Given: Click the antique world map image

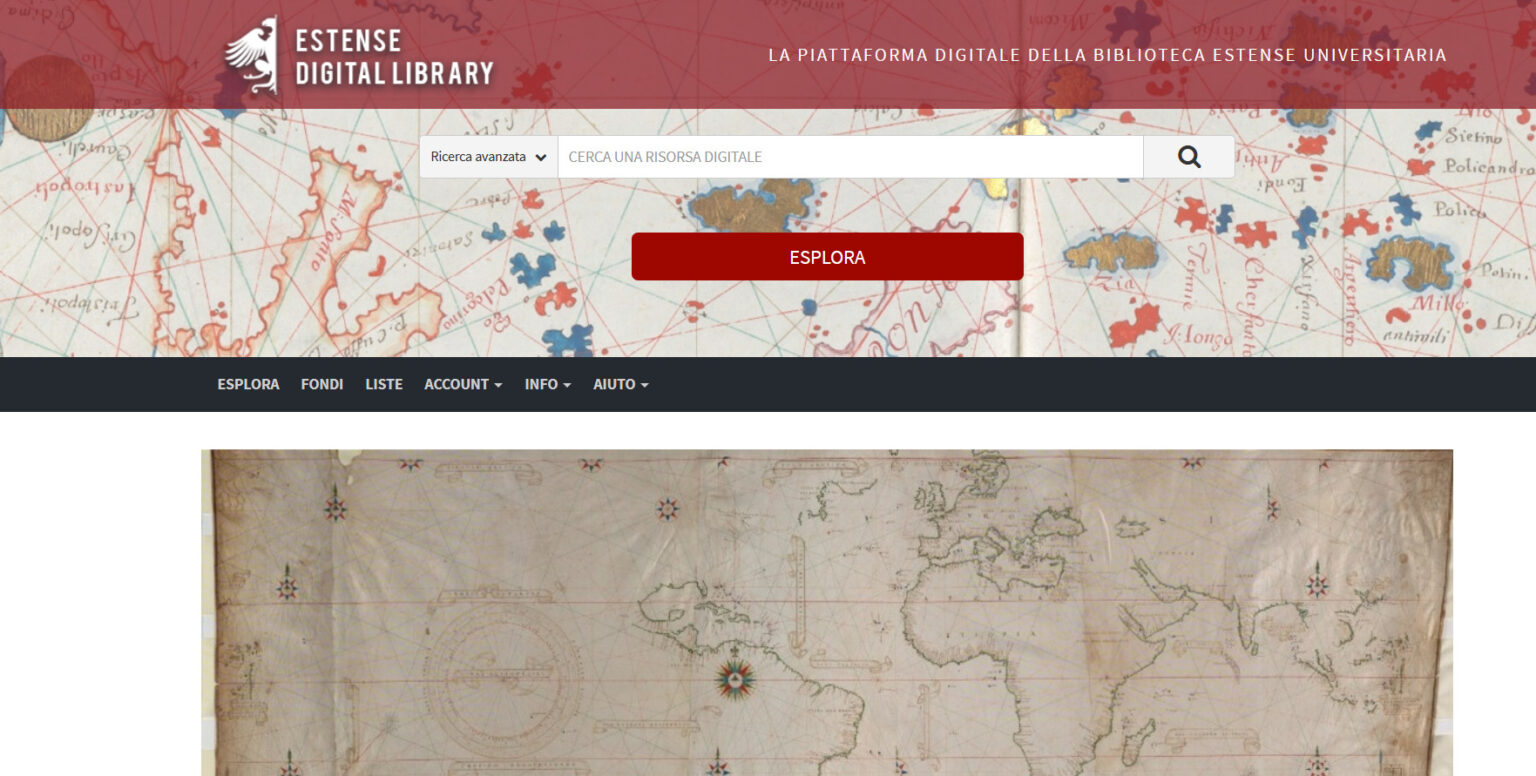Looking at the screenshot, I should click(x=827, y=613).
